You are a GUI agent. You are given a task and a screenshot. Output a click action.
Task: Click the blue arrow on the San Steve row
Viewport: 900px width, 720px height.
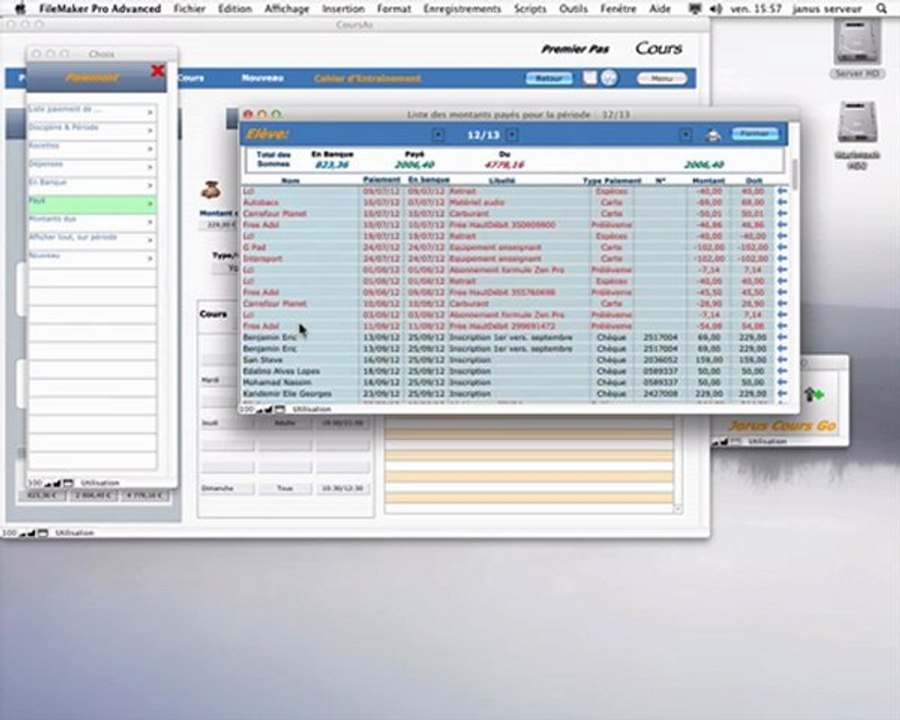[x=782, y=359]
